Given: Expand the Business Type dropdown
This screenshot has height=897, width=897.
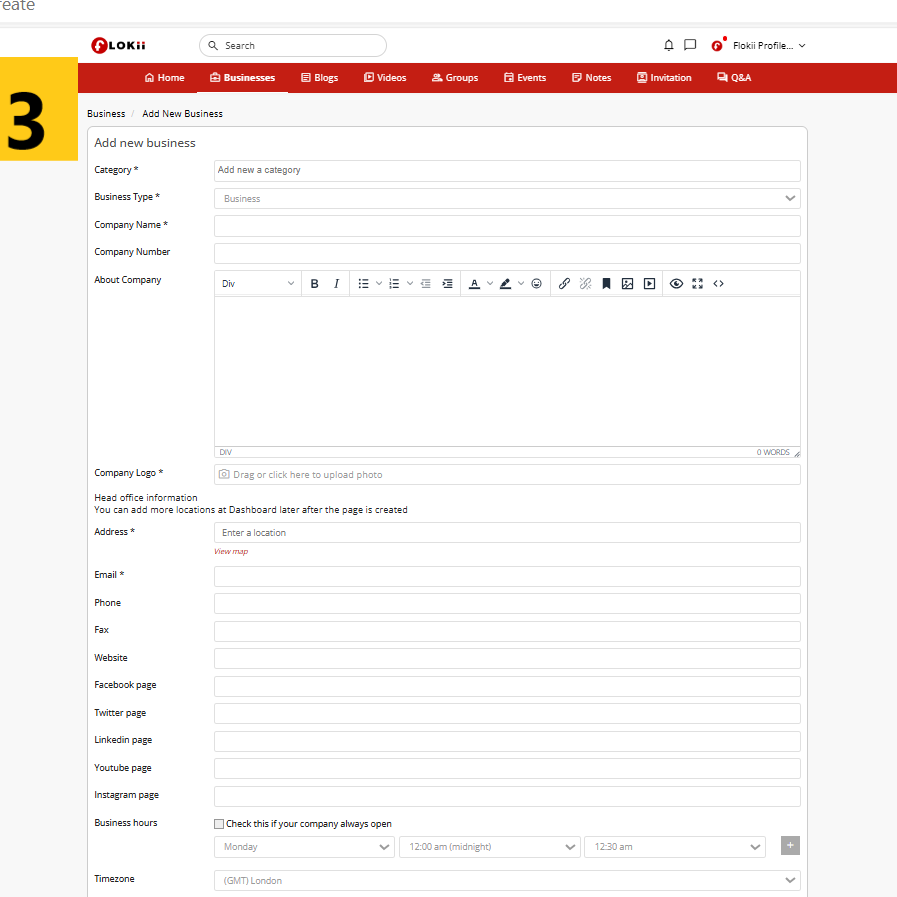Looking at the screenshot, I should 507,199.
